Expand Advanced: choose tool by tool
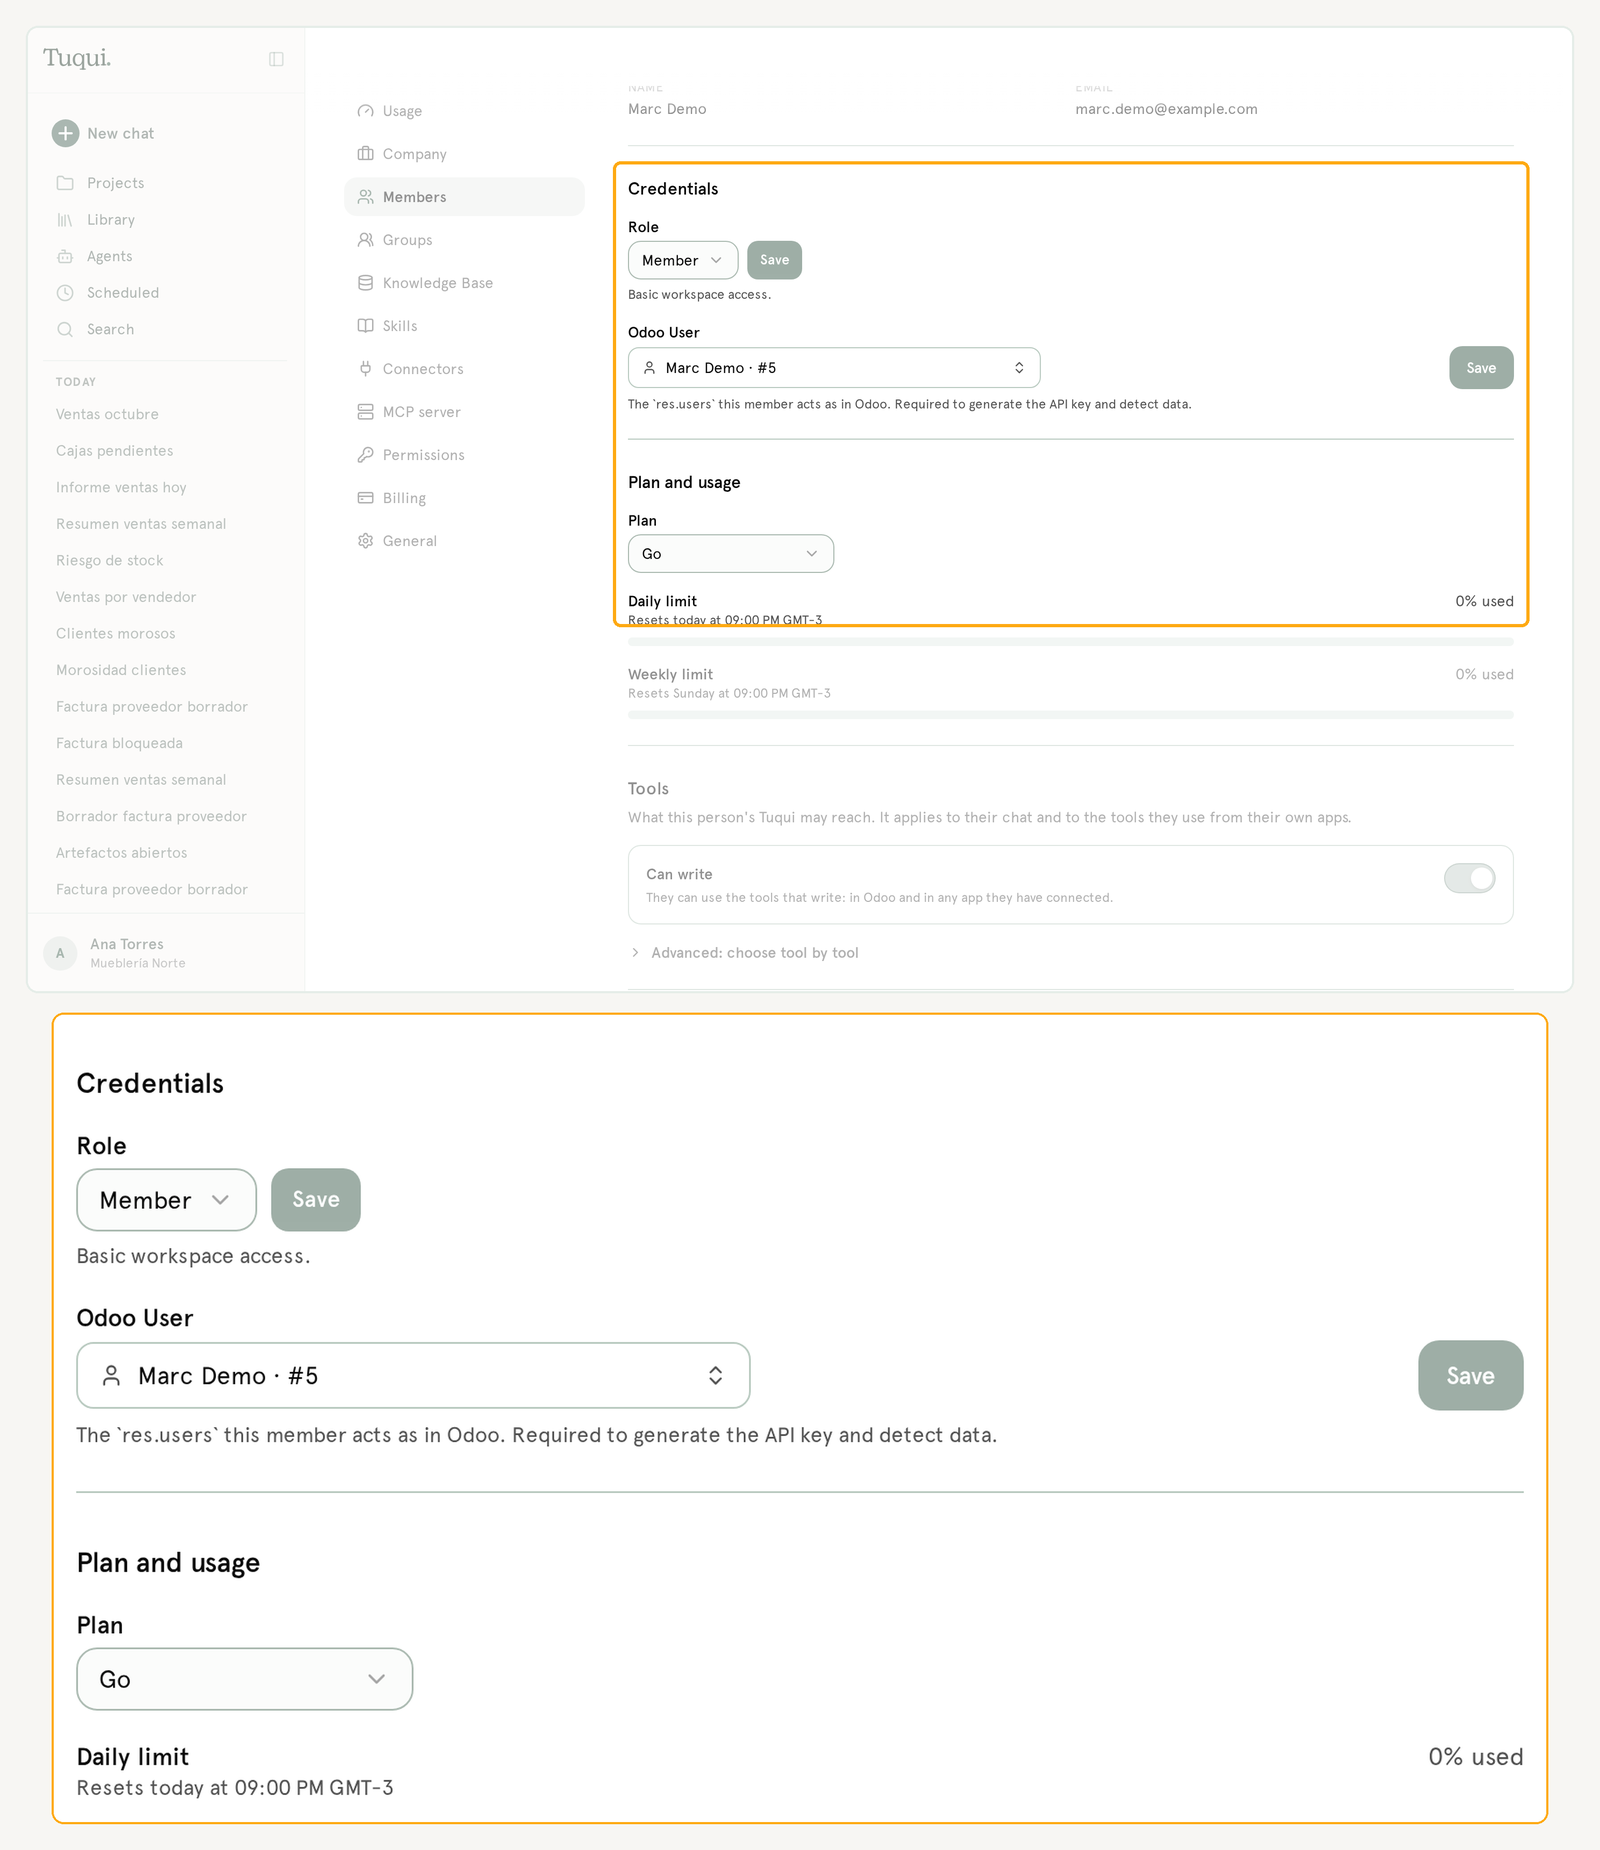Viewport: 1600px width, 1850px height. (745, 953)
